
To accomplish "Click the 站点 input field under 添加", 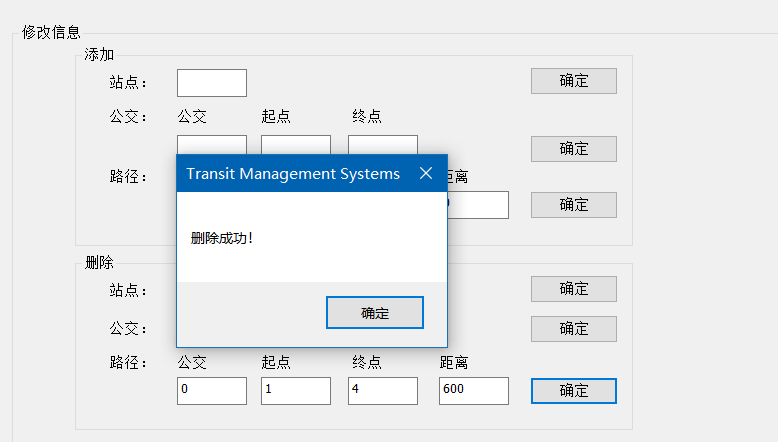I will coord(212,83).
